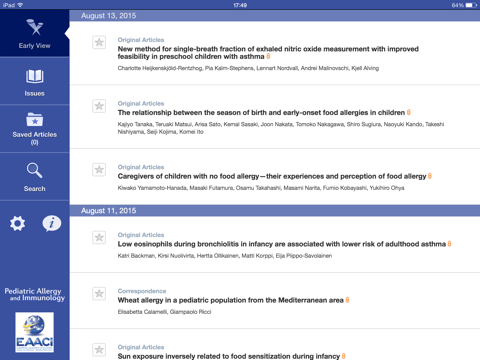Viewport: 480px width, 360px height.
Task: Star the nitric oxide measurement article
Action: coord(99,42)
